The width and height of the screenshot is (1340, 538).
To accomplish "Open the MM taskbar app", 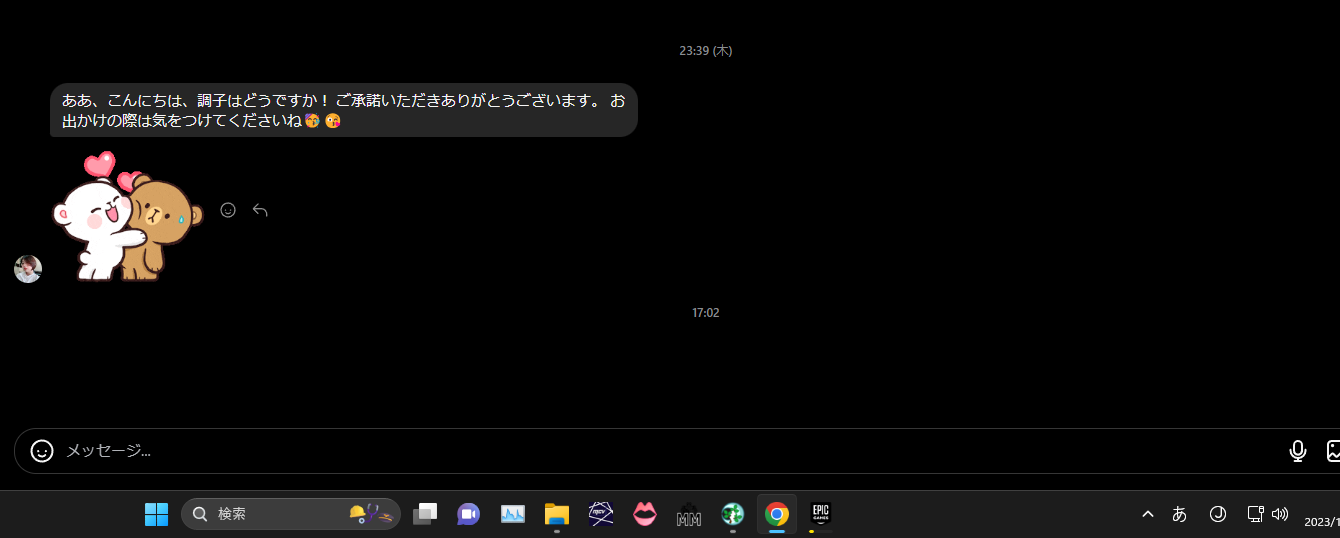I will pyautogui.click(x=689, y=514).
